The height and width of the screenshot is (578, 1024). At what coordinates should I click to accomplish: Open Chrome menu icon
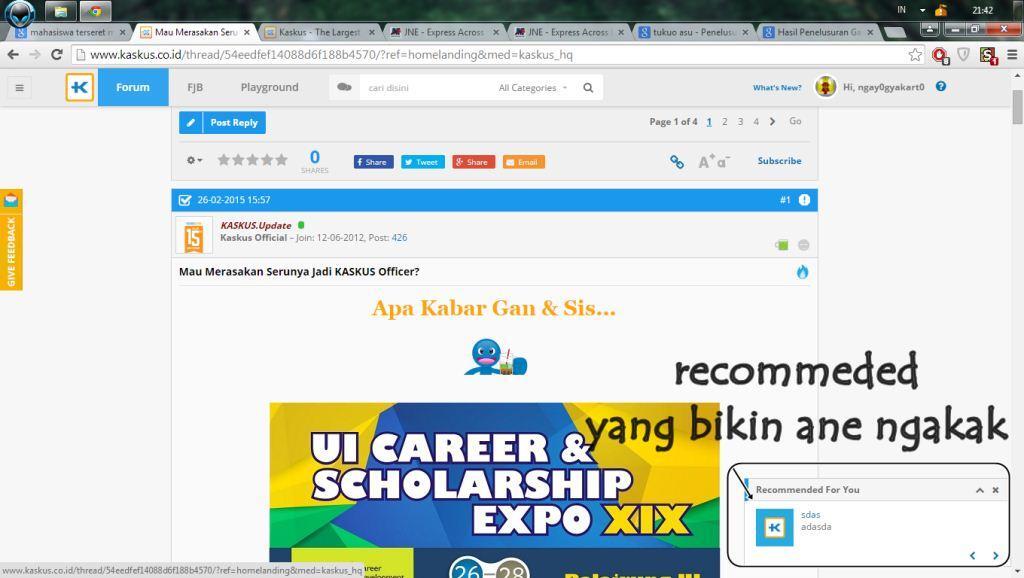(x=1012, y=55)
